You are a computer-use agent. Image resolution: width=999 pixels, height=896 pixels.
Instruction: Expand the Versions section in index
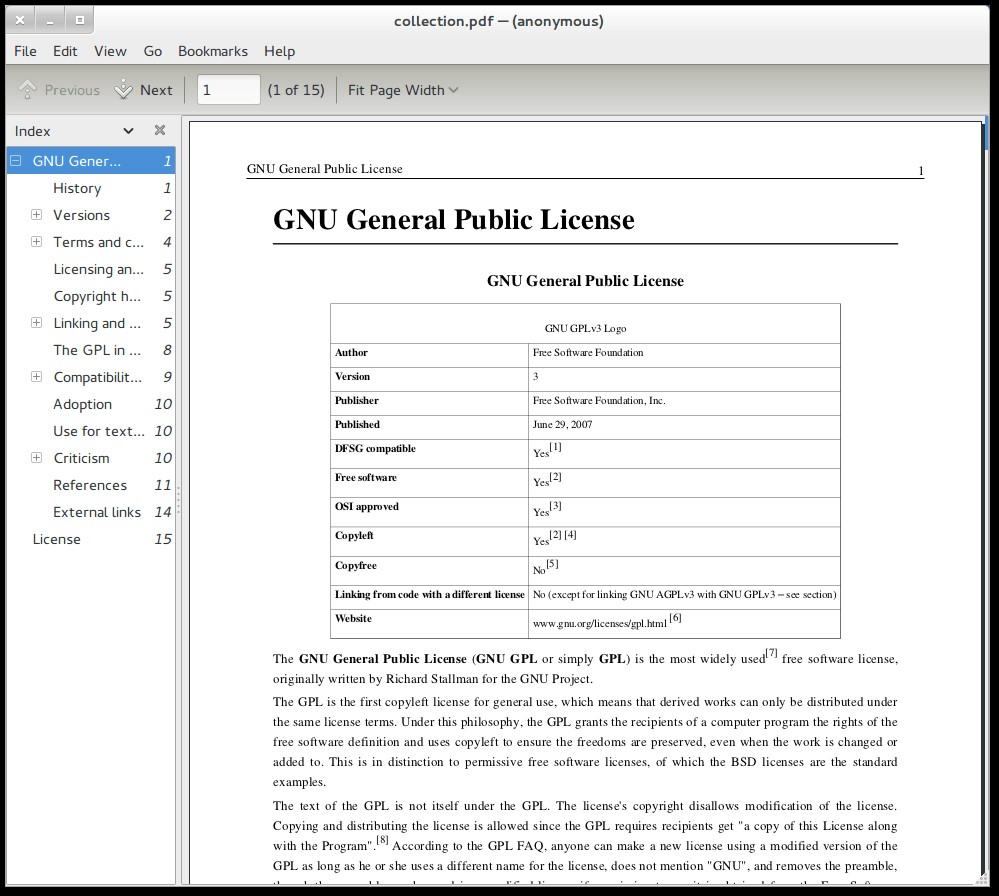tap(36, 215)
